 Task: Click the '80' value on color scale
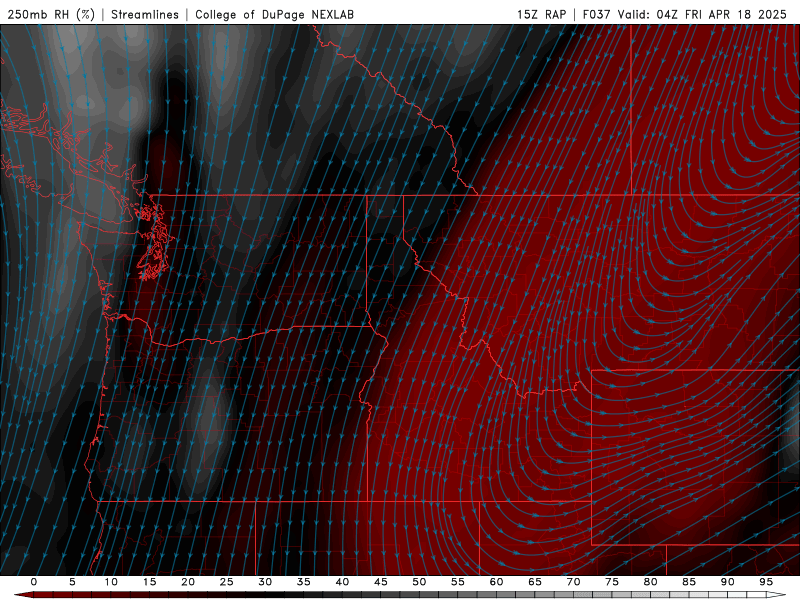tap(651, 582)
